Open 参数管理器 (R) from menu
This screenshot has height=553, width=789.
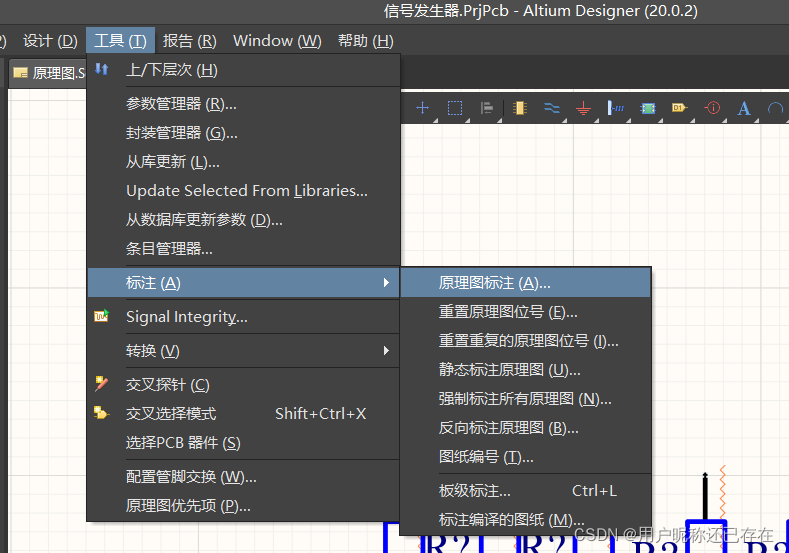point(244,104)
